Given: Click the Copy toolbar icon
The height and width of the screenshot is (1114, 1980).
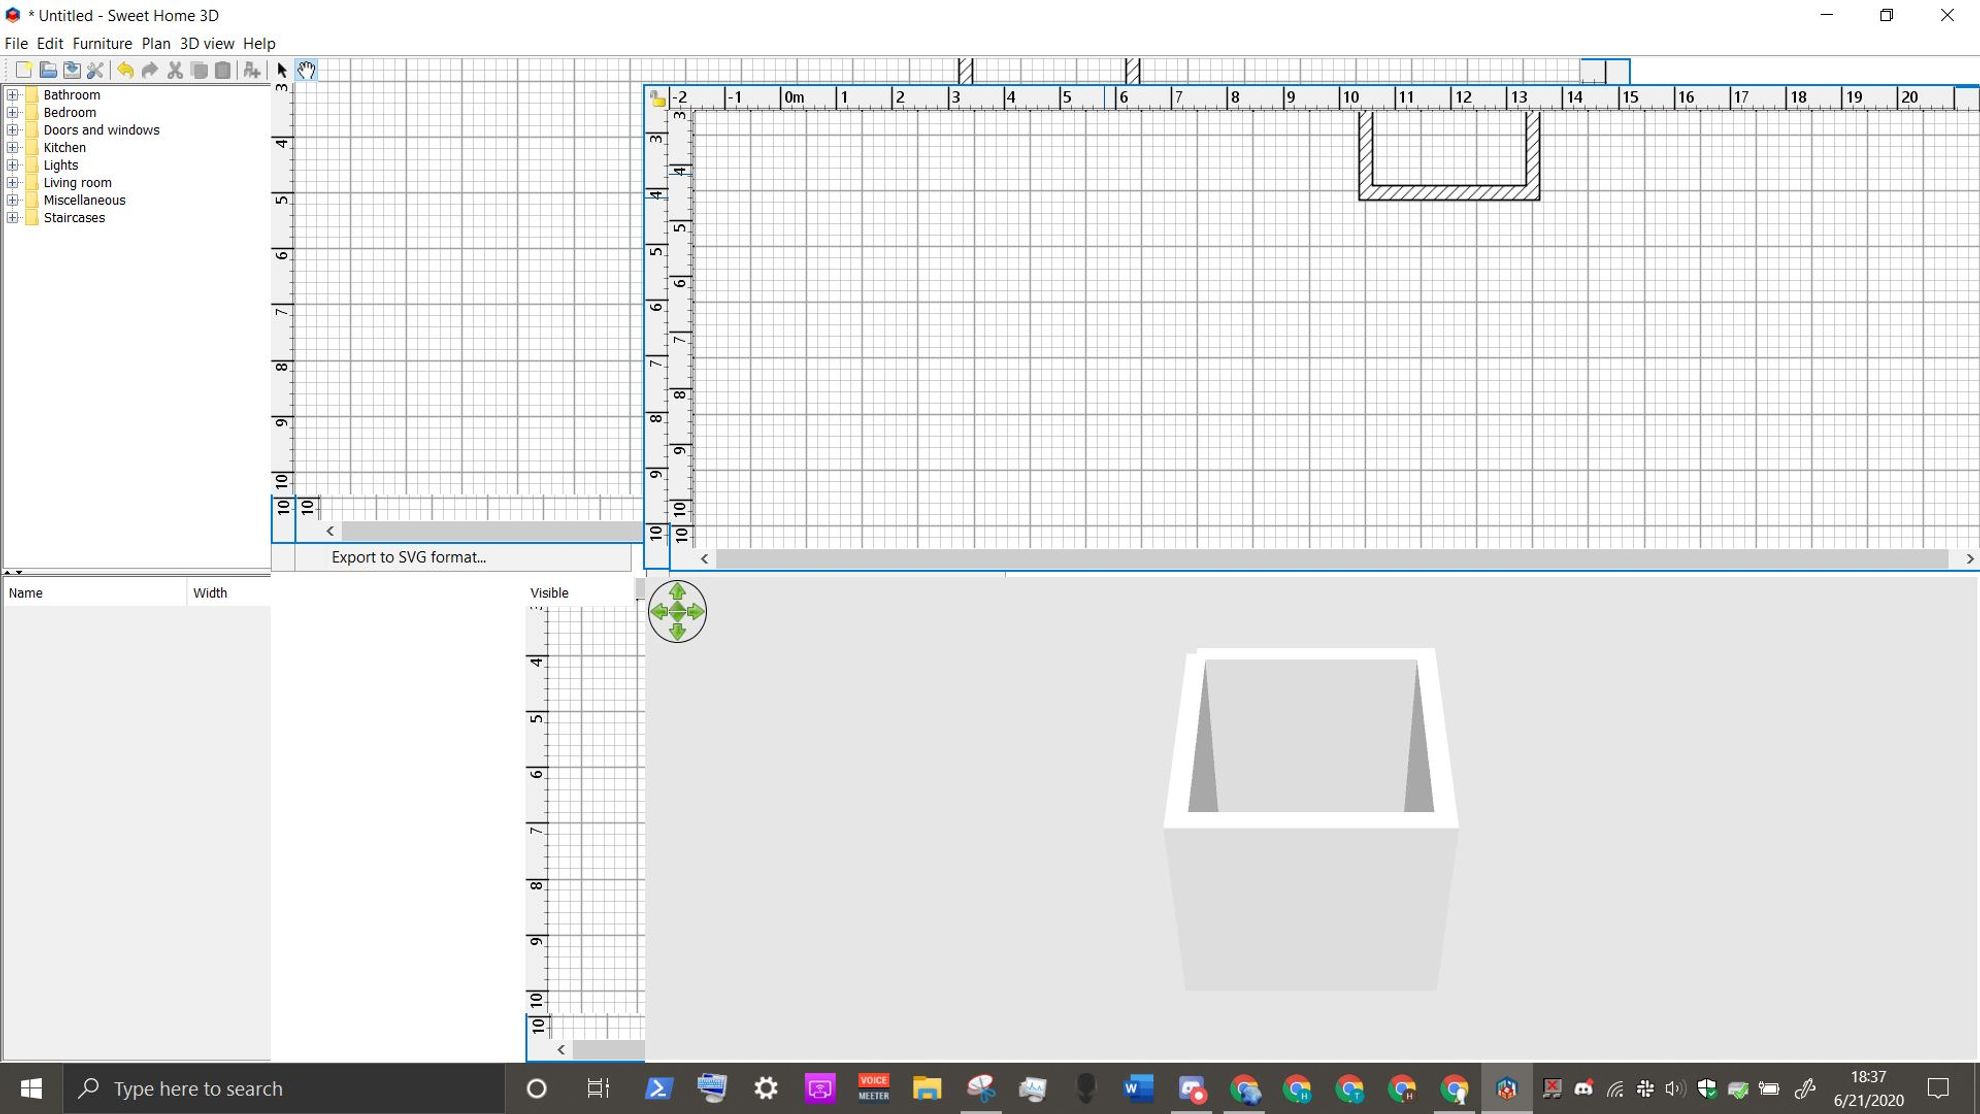Looking at the screenshot, I should 199,70.
